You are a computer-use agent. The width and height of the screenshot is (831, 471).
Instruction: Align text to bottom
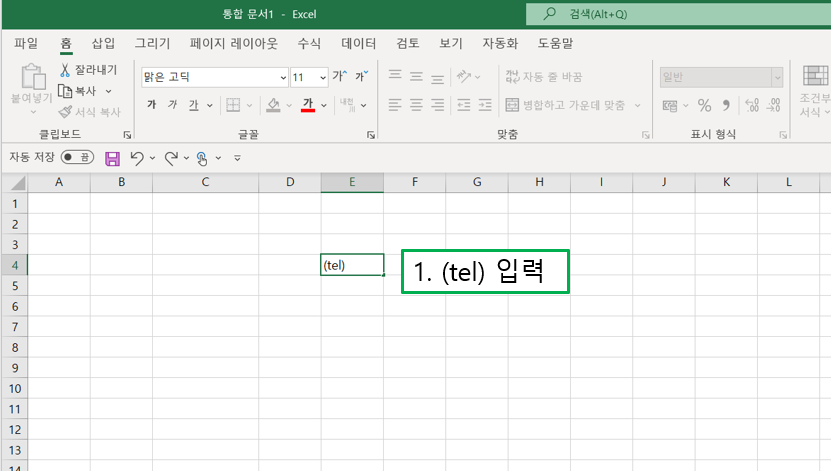(x=437, y=77)
